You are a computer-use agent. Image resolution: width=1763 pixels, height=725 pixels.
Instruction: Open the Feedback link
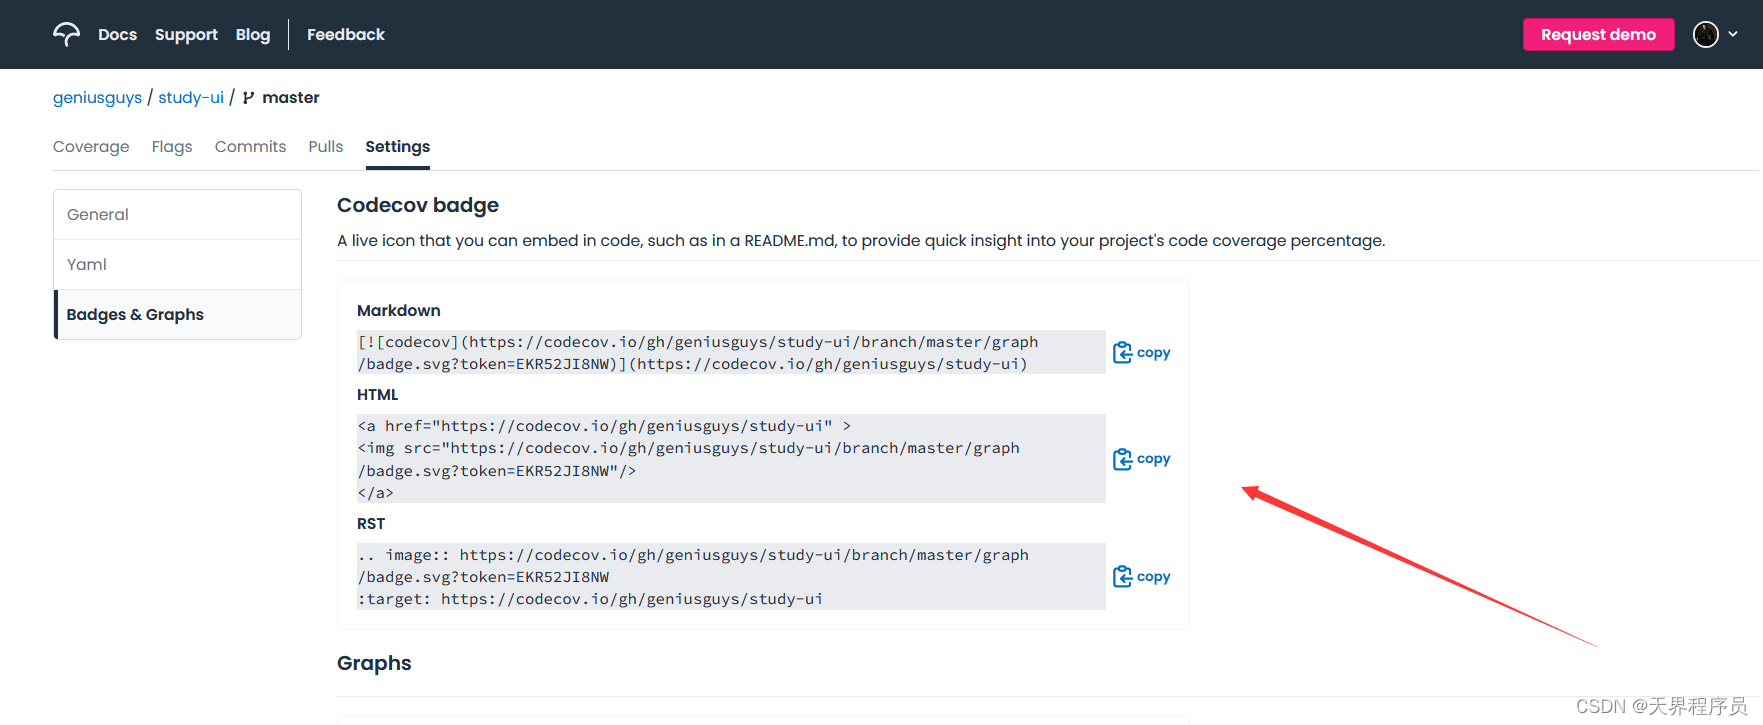(346, 34)
